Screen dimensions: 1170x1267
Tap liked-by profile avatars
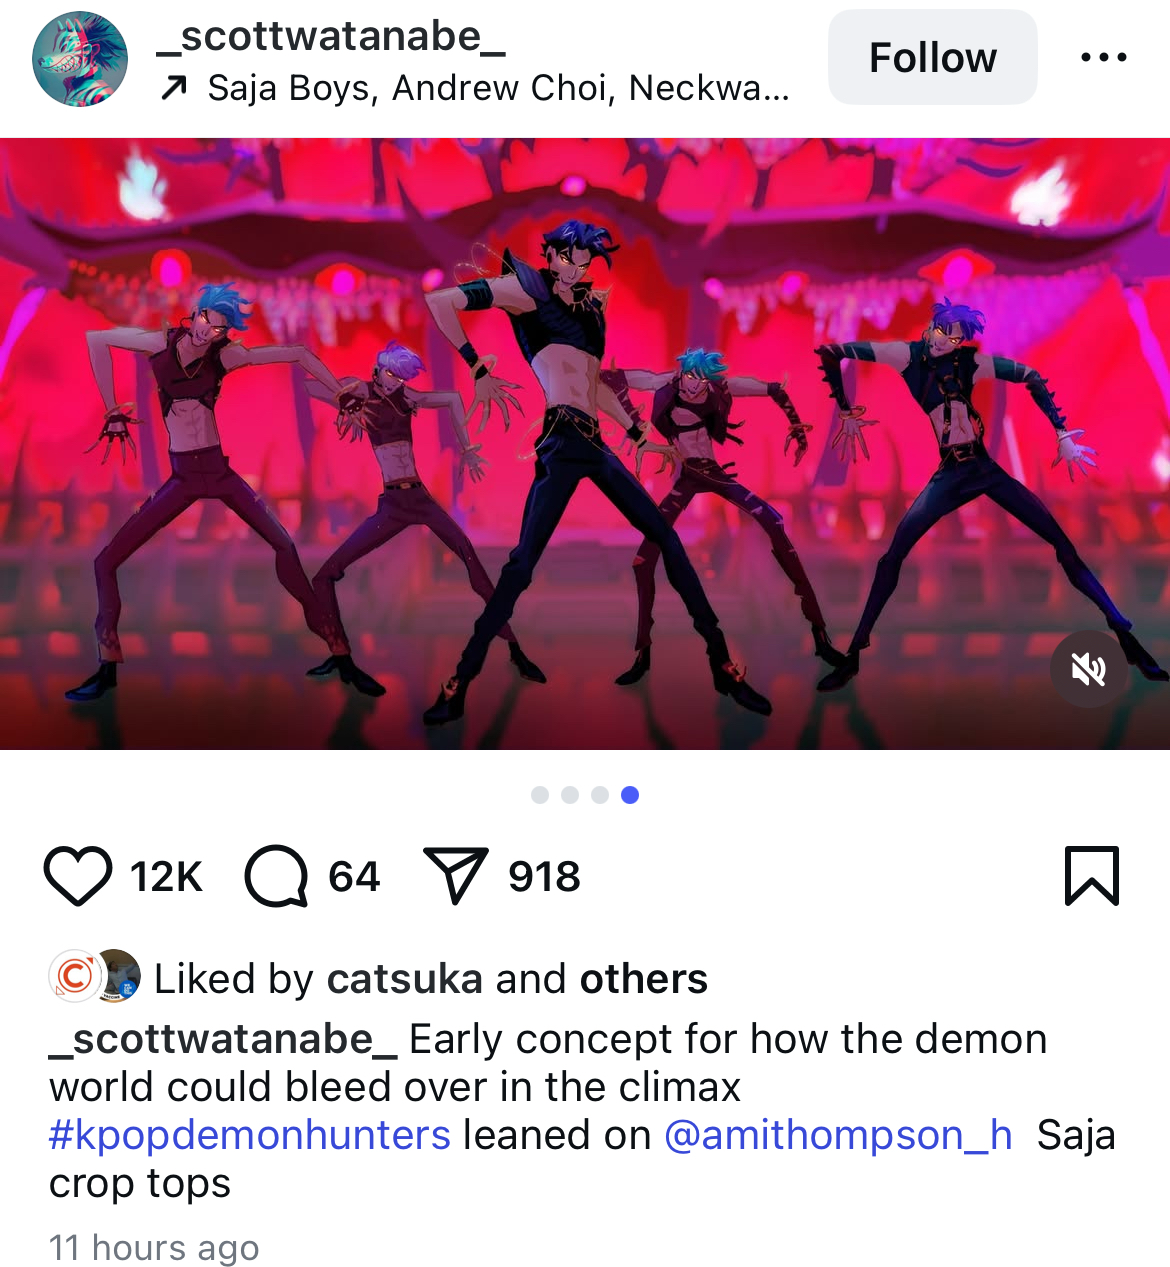coord(95,976)
